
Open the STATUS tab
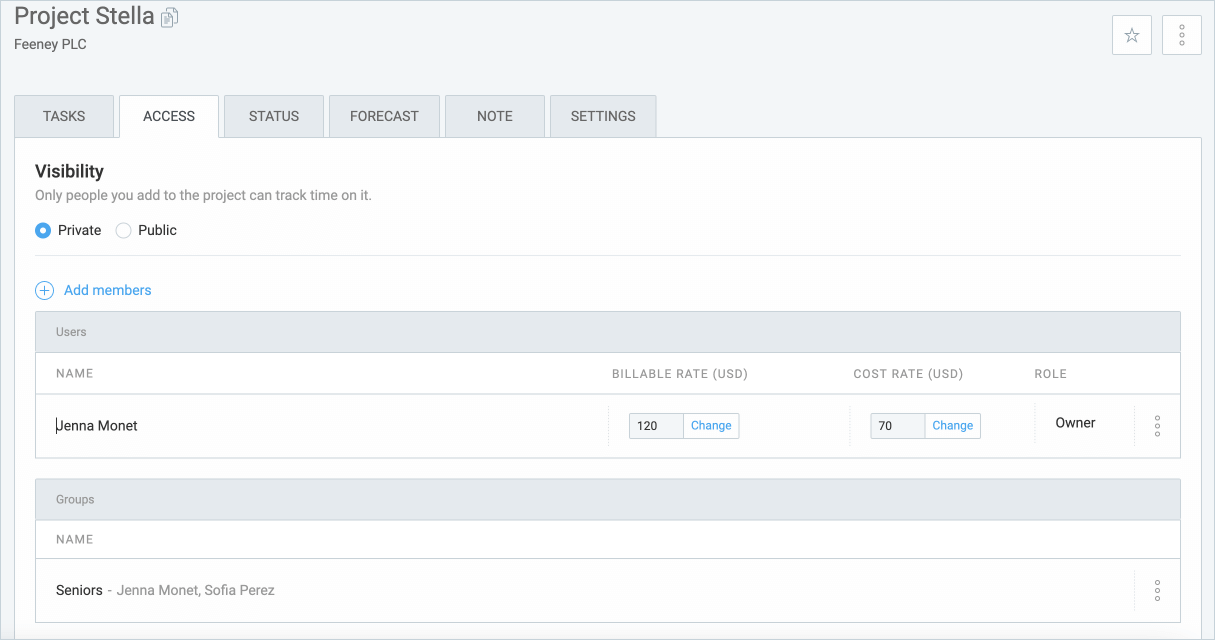[273, 116]
